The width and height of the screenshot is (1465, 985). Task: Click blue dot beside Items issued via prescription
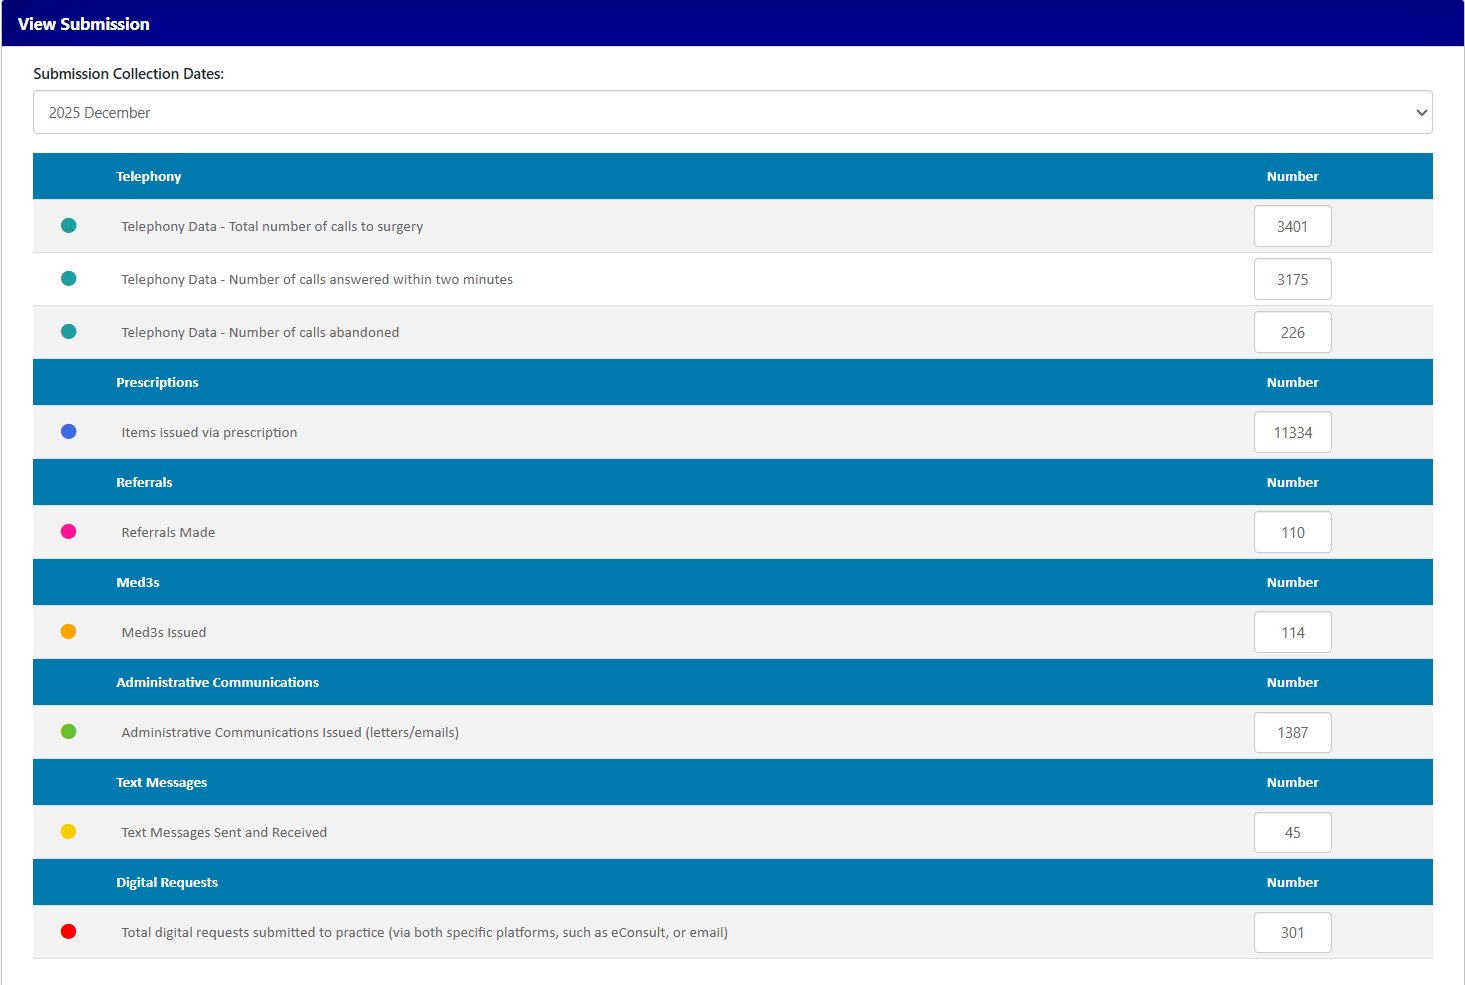68,432
